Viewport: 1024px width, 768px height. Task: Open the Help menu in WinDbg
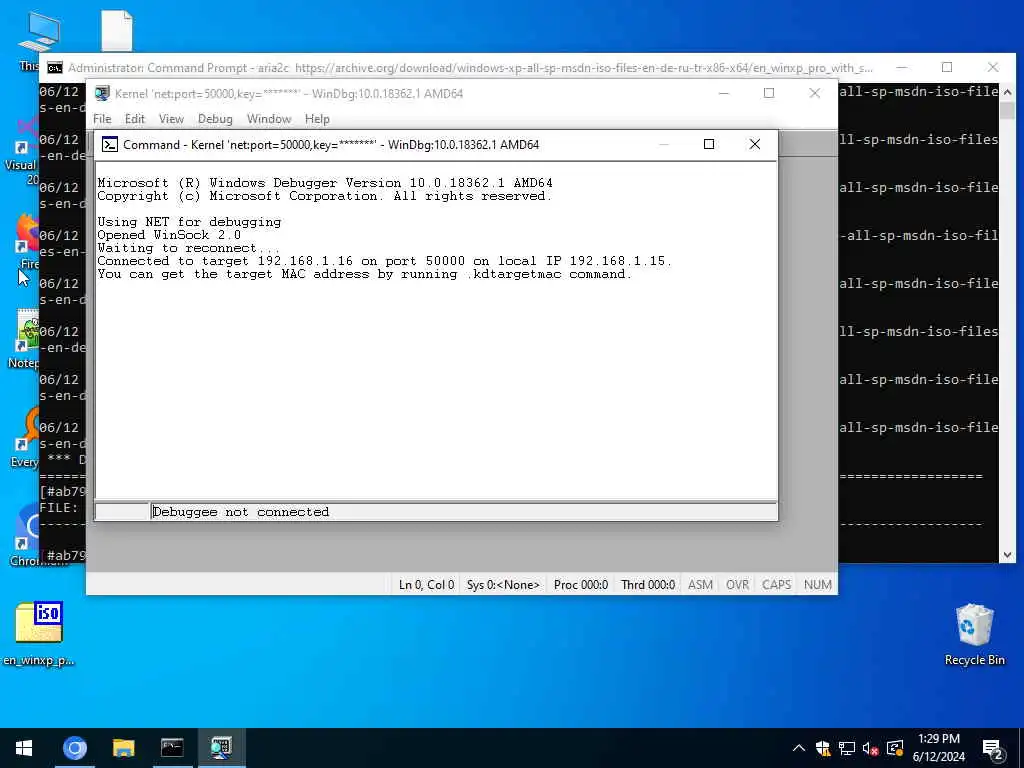pyautogui.click(x=317, y=119)
